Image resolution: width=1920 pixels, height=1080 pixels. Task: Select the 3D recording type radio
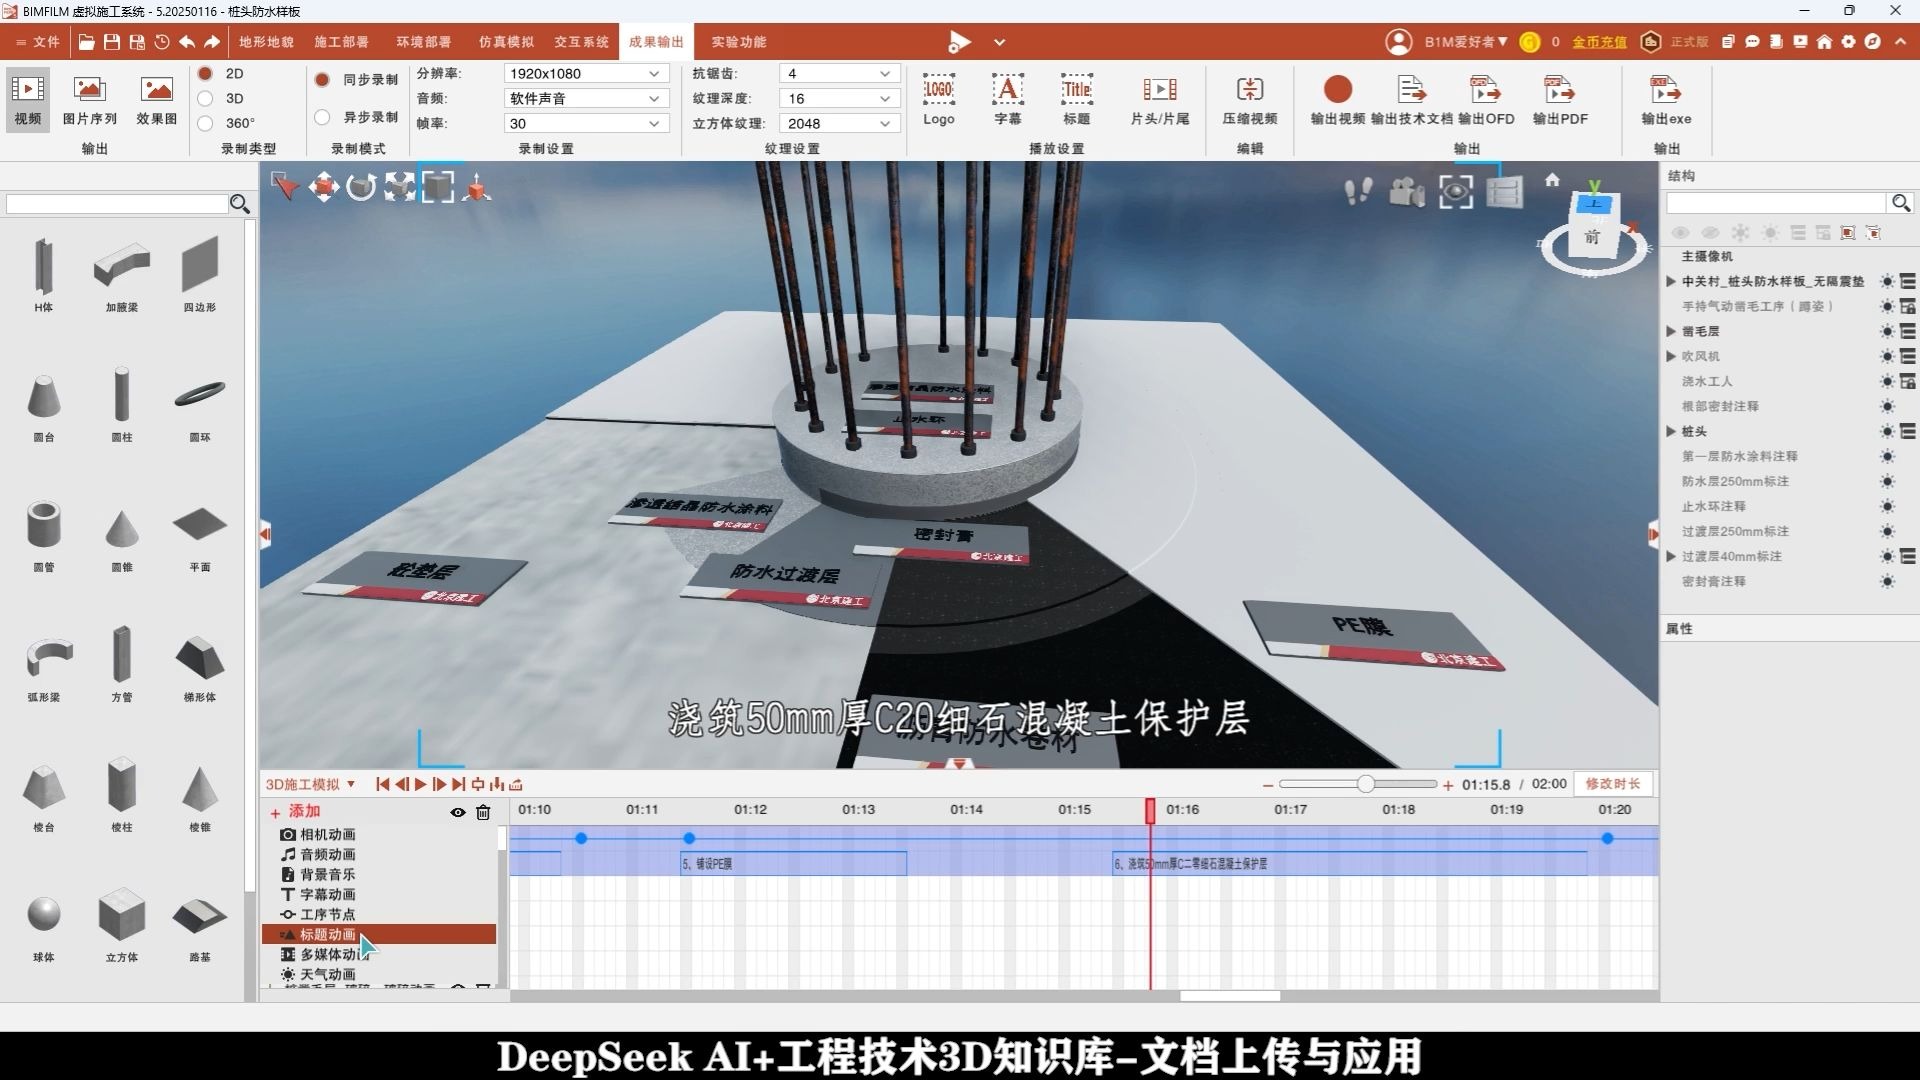click(x=206, y=98)
